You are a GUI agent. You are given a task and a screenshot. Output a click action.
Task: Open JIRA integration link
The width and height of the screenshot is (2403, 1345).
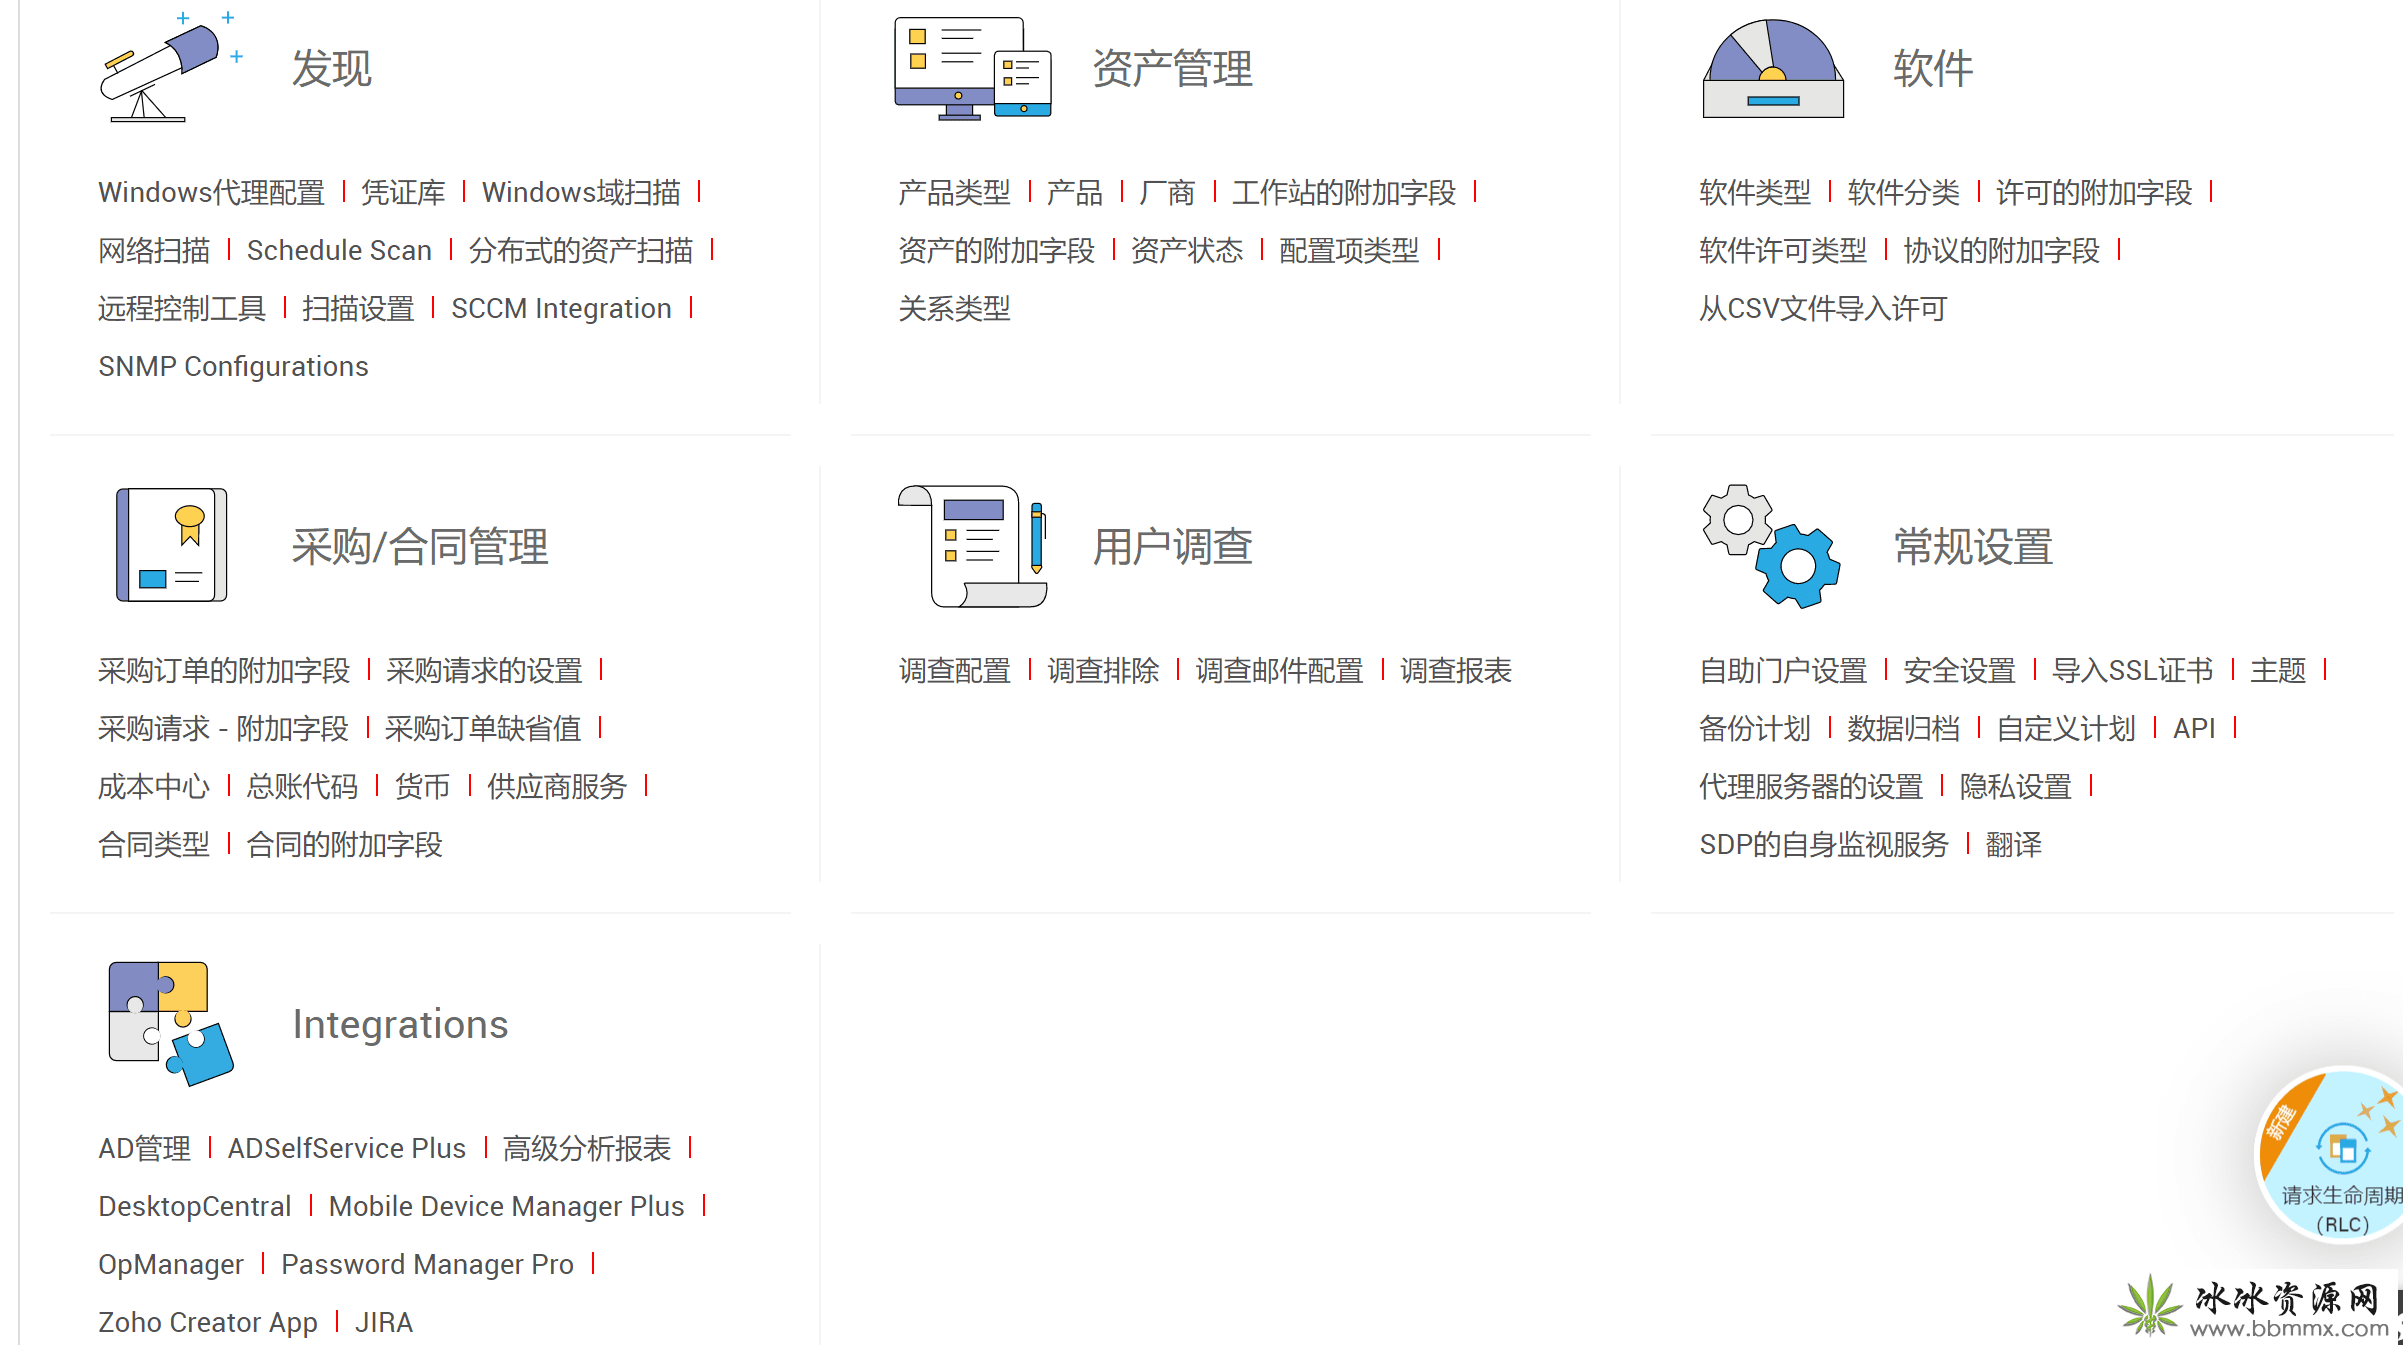384,1322
